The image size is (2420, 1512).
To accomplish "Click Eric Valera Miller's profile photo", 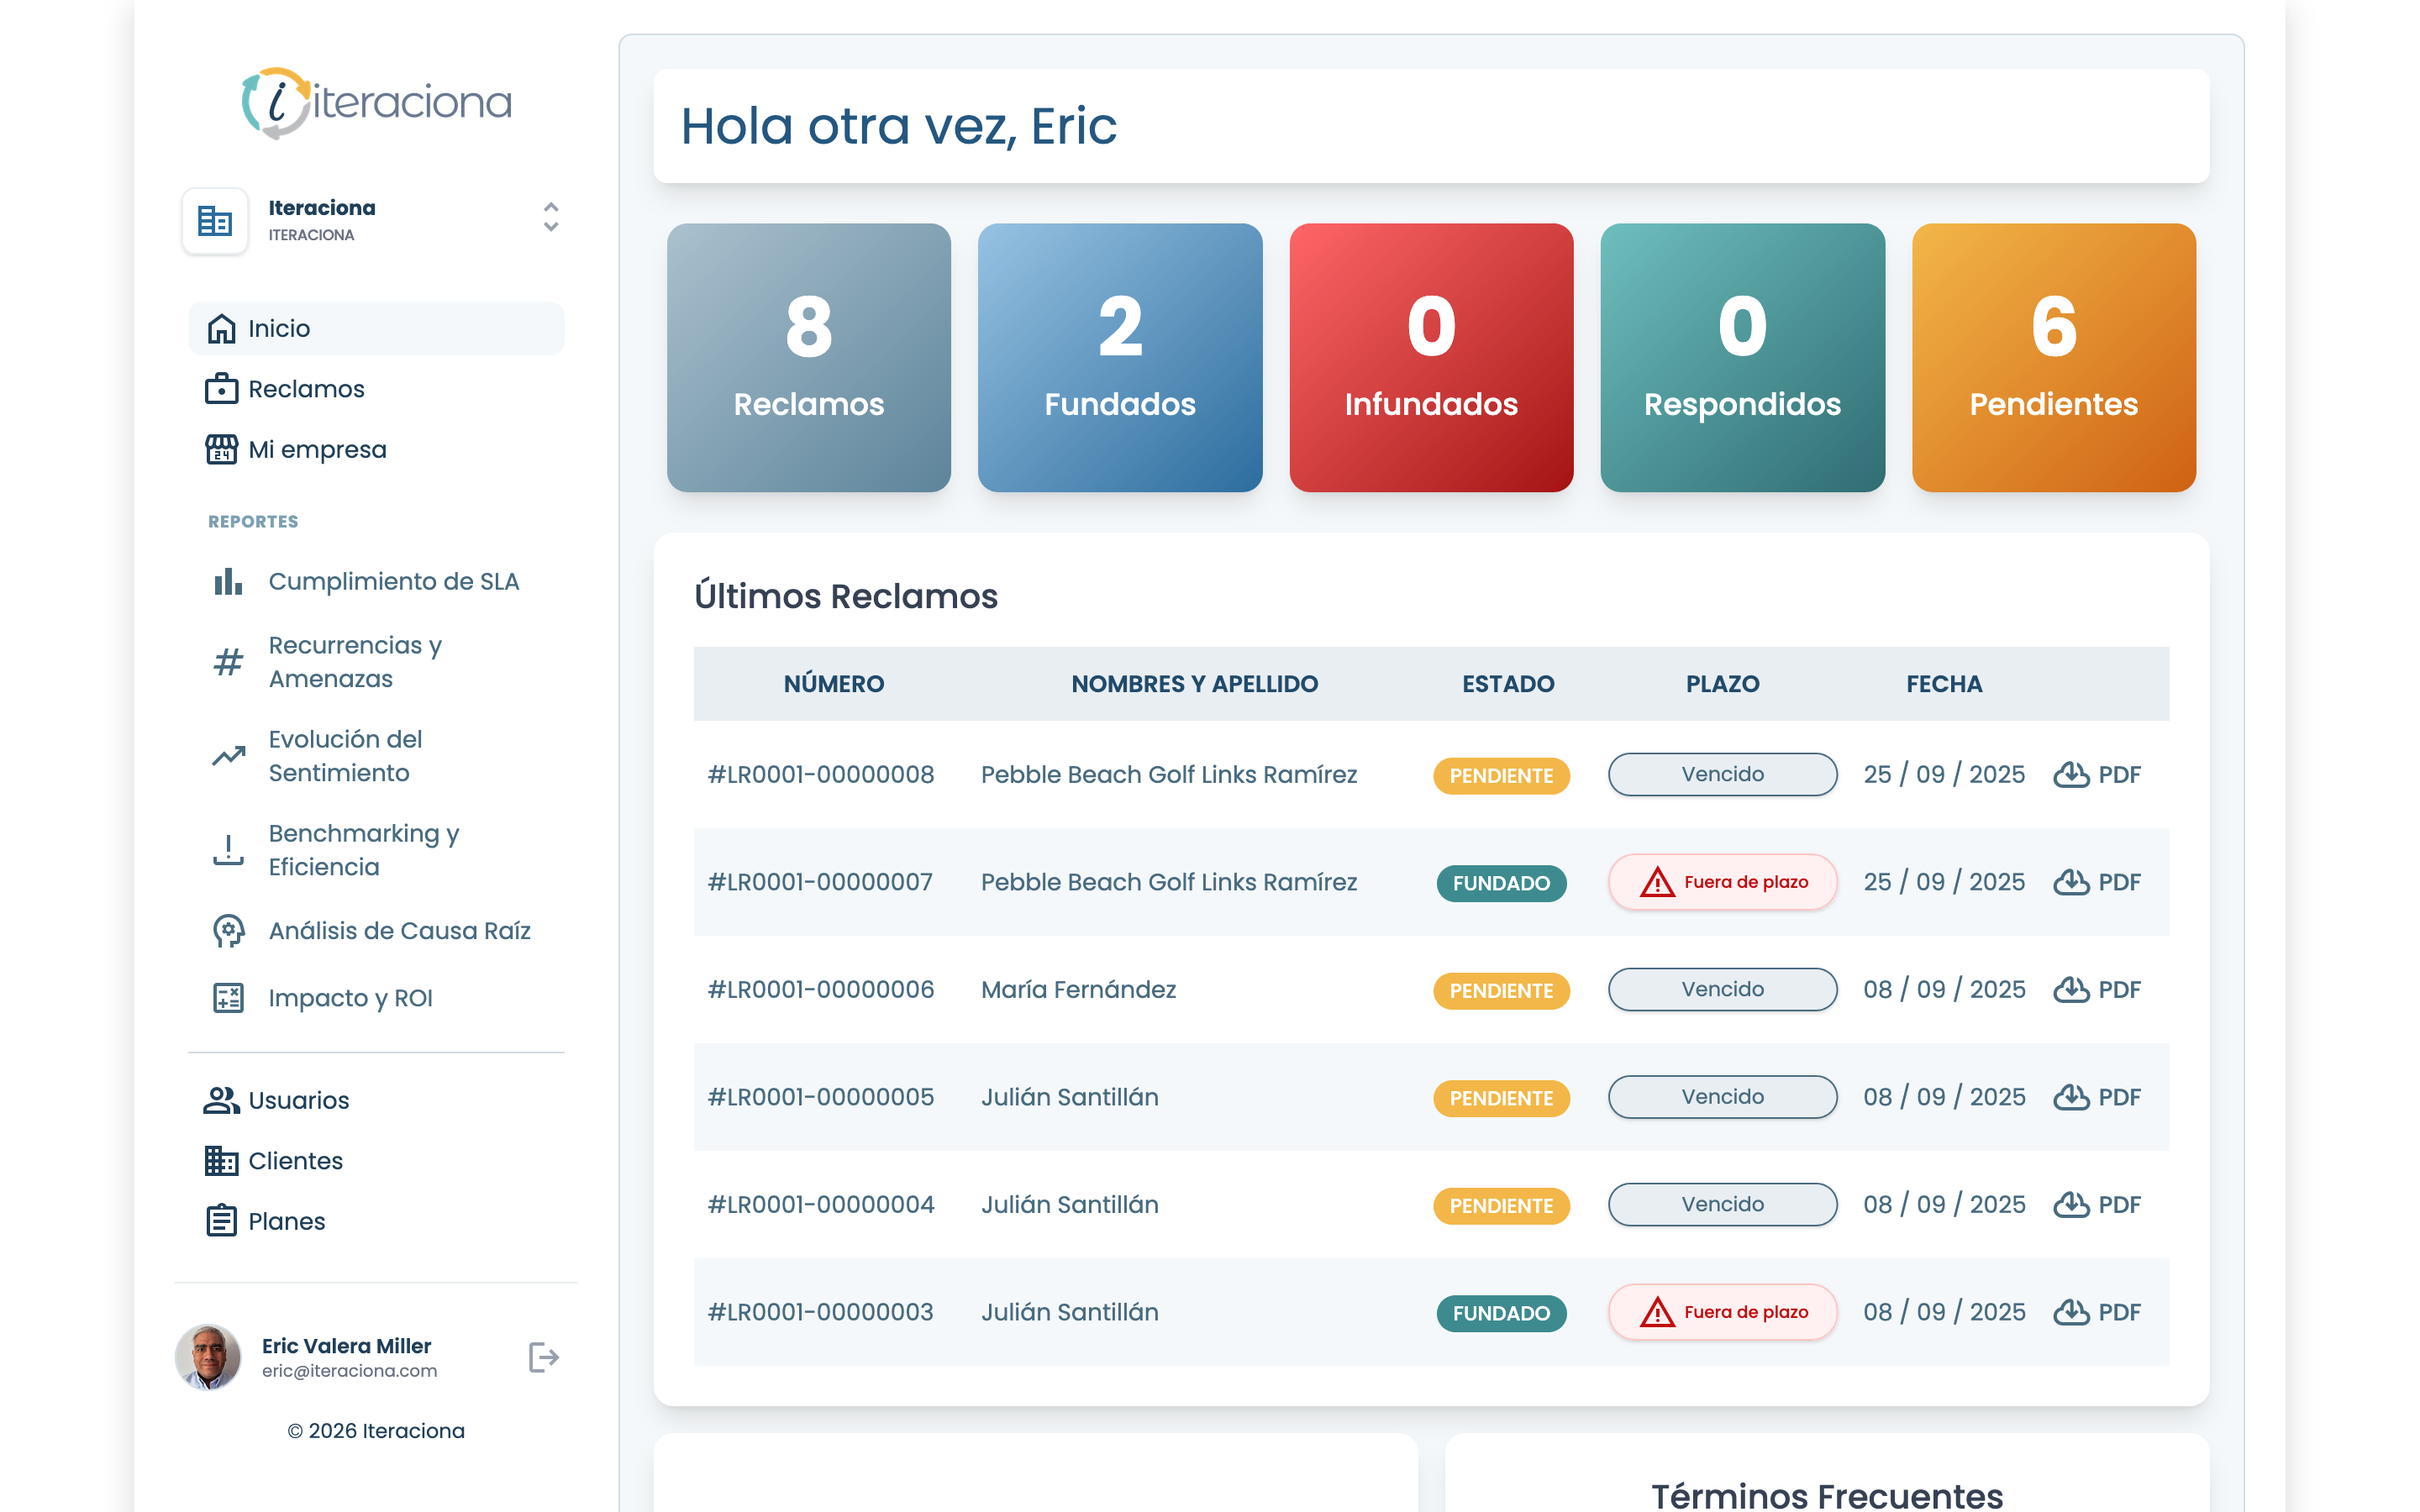I will click(208, 1357).
